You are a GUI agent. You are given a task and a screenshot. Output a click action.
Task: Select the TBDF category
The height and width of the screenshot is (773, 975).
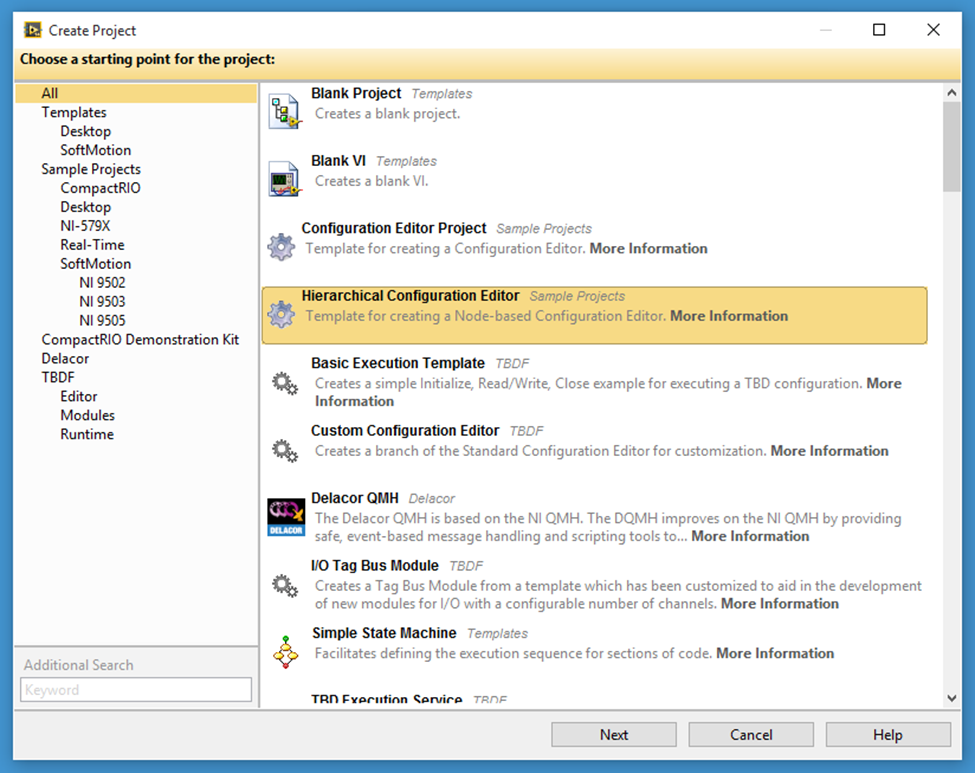tap(58, 377)
